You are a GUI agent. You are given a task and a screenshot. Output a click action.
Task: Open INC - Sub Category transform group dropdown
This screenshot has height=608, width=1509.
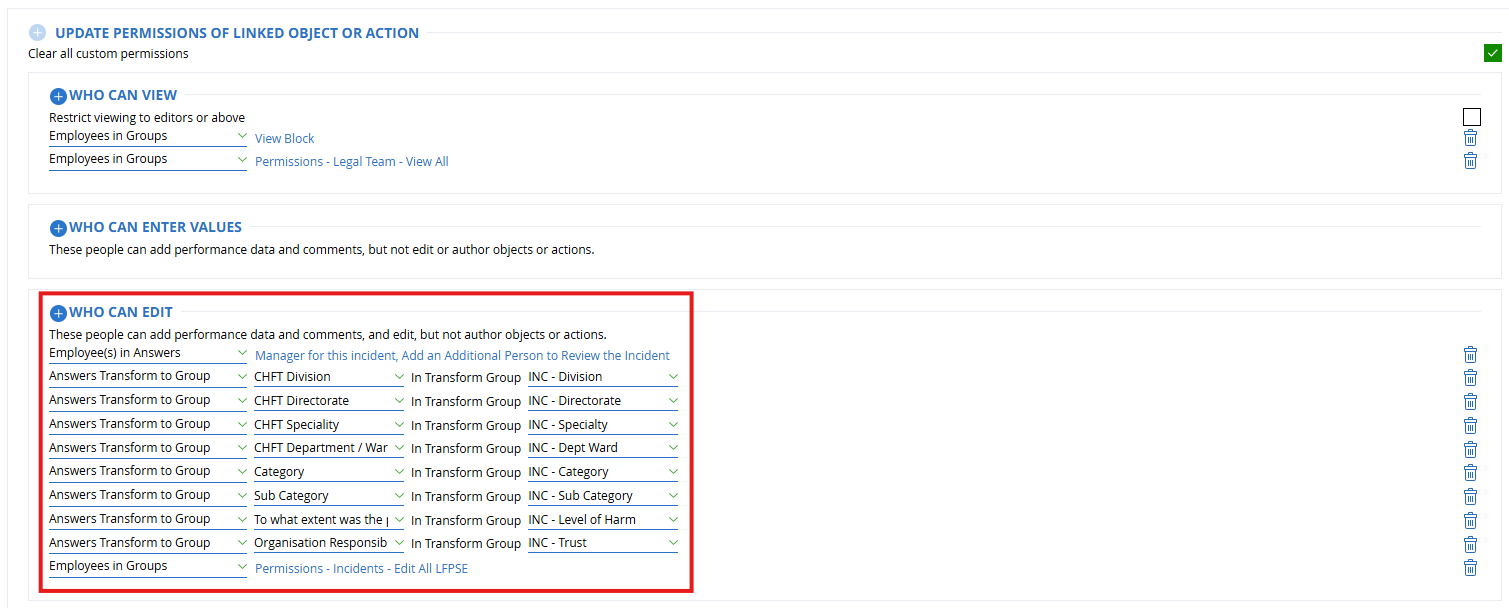click(603, 496)
